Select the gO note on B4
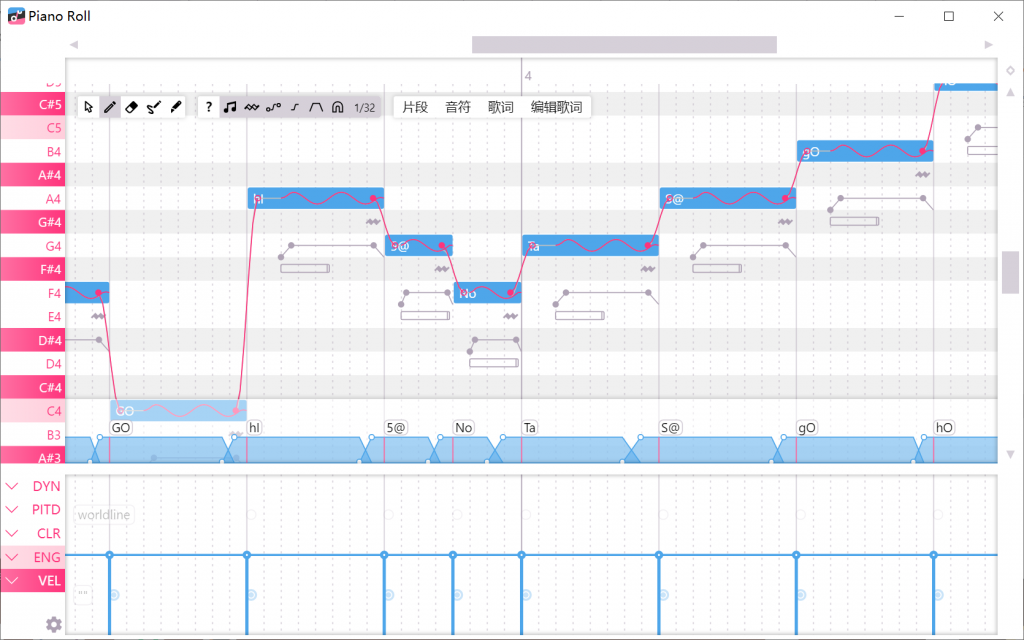This screenshot has width=1024, height=640. click(864, 151)
